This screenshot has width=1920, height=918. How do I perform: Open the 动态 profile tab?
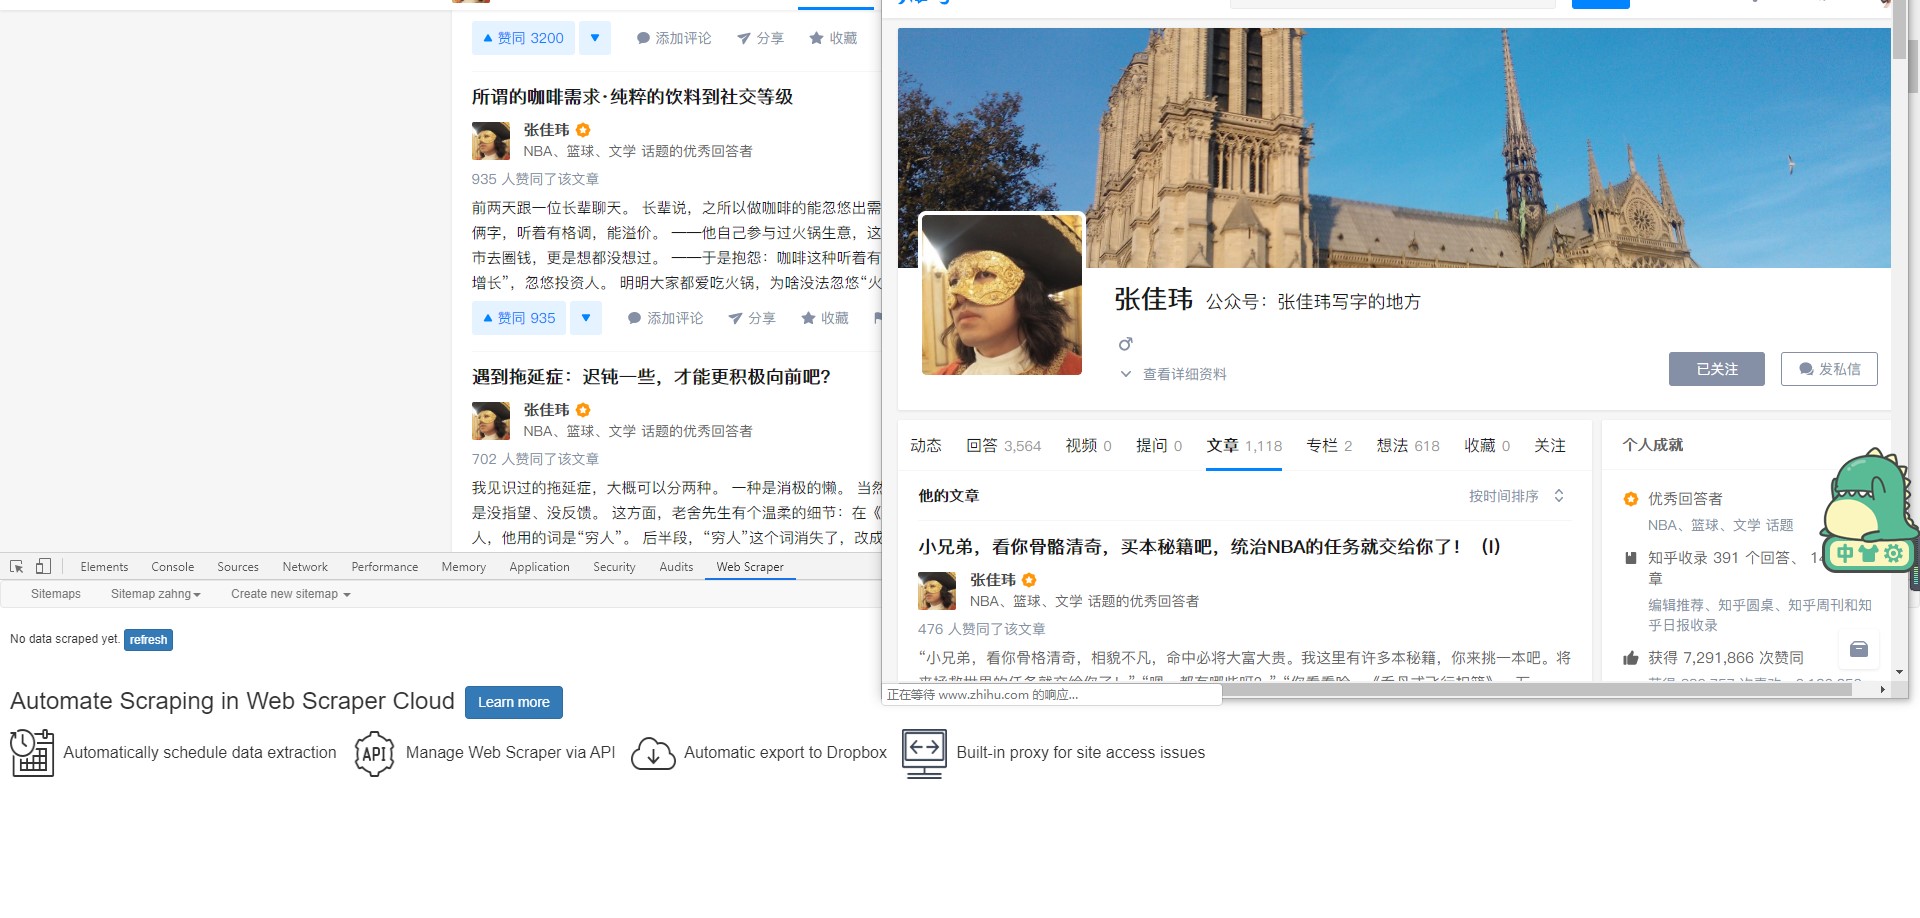[926, 446]
